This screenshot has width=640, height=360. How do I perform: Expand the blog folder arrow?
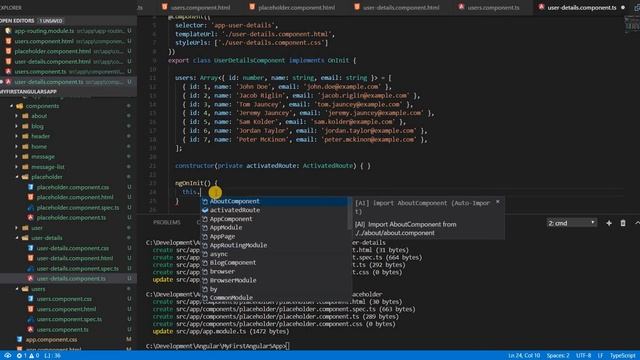pos(17,126)
